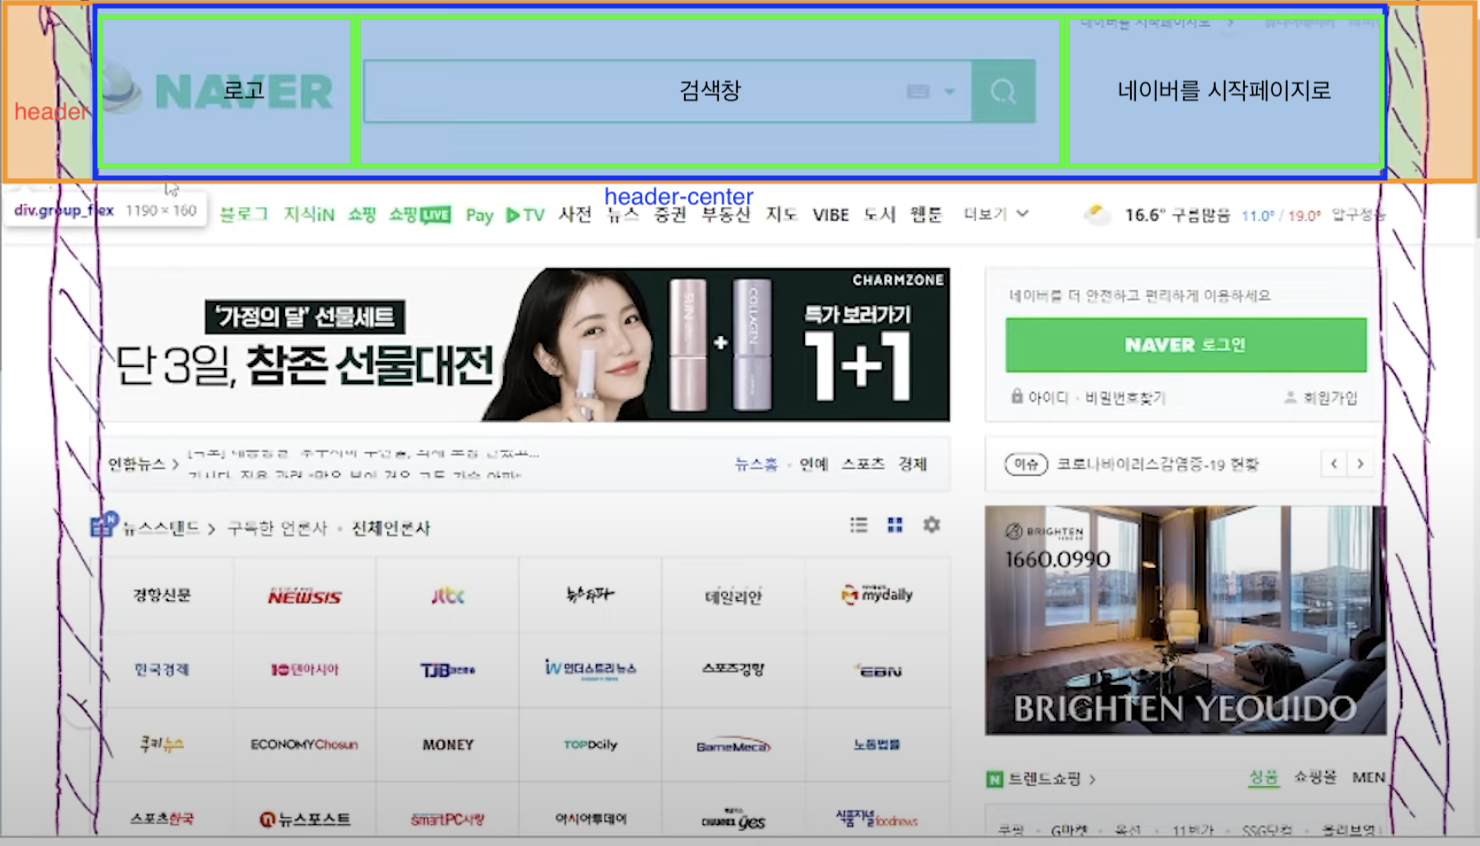Click the green search magnifier button
This screenshot has height=846, width=1480.
click(x=1003, y=92)
